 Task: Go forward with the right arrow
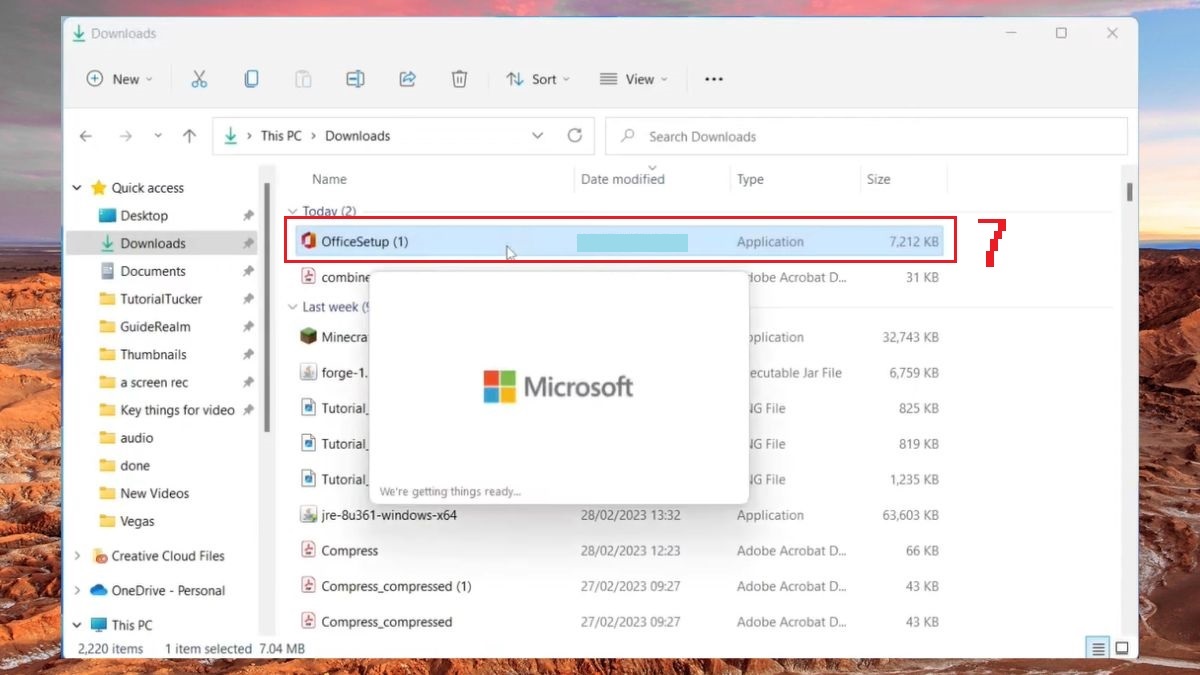pos(125,136)
